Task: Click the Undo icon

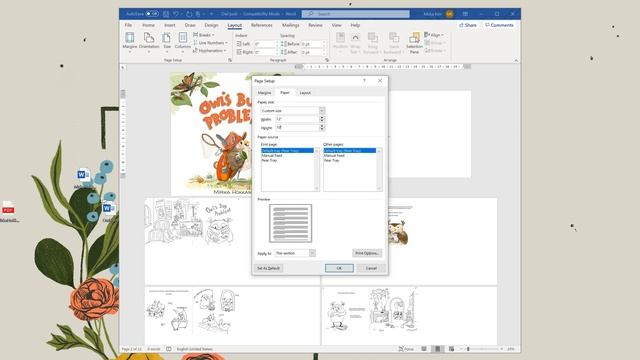Action: click(176, 14)
